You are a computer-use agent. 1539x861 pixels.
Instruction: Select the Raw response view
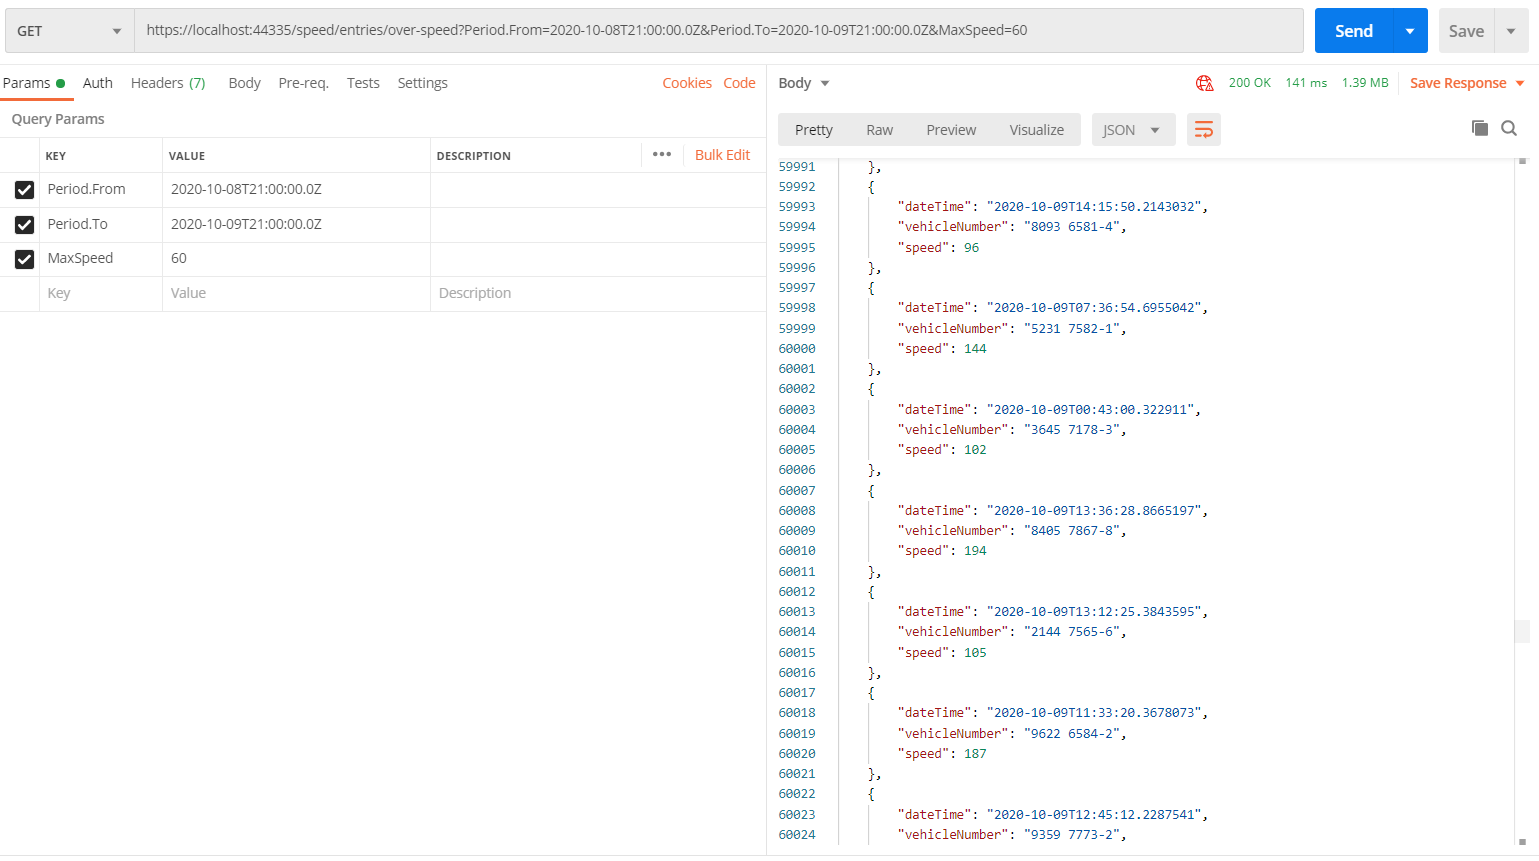880,130
